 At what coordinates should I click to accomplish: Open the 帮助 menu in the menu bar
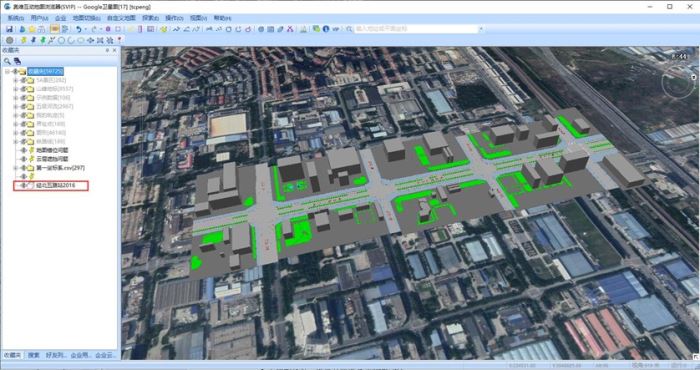[222, 18]
